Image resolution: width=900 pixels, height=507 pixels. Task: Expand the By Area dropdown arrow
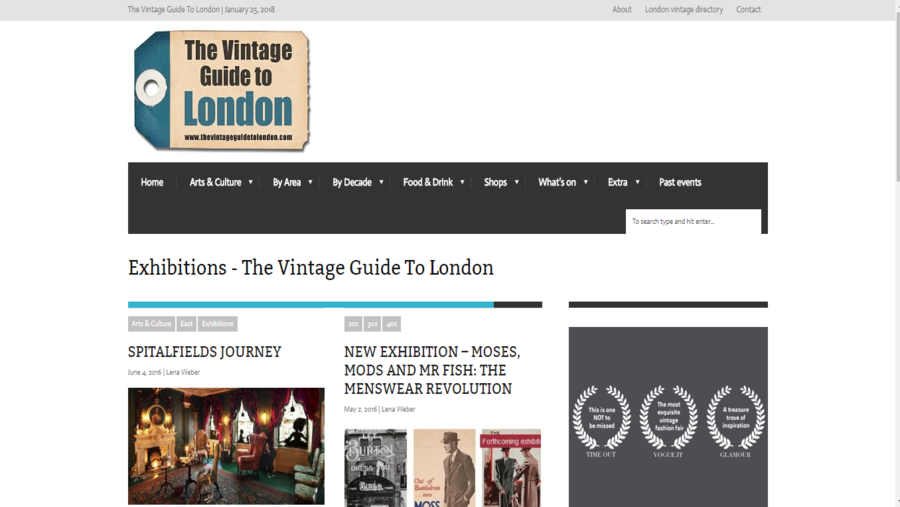click(310, 182)
